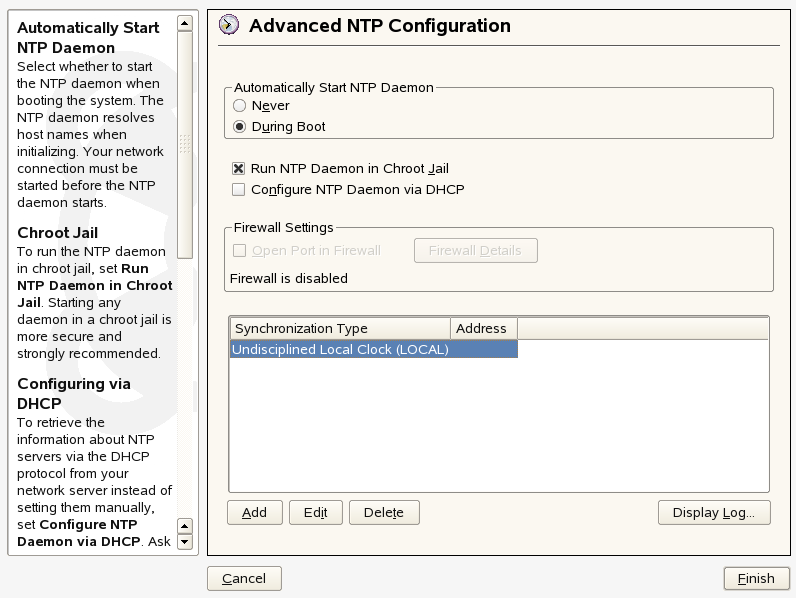Sort by Address column header
Screen dimensions: 796x598
tap(484, 328)
